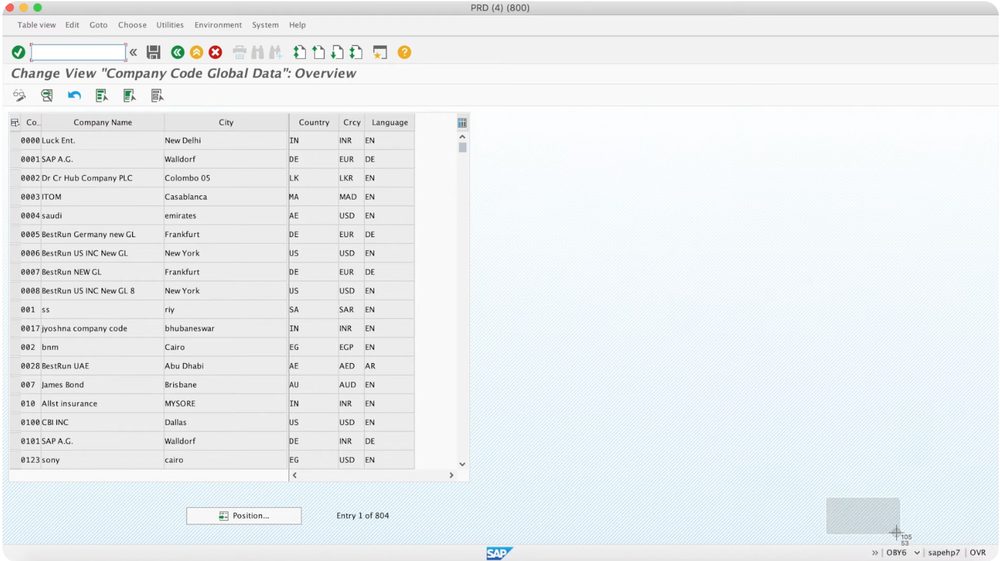Click the blue Undo arrow icon
This screenshot has height=561, width=1000.
(74, 96)
